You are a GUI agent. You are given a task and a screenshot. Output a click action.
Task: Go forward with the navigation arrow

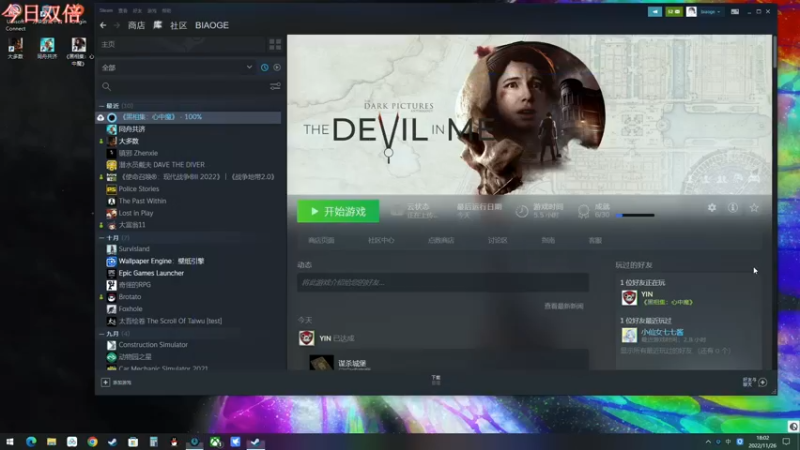117,25
